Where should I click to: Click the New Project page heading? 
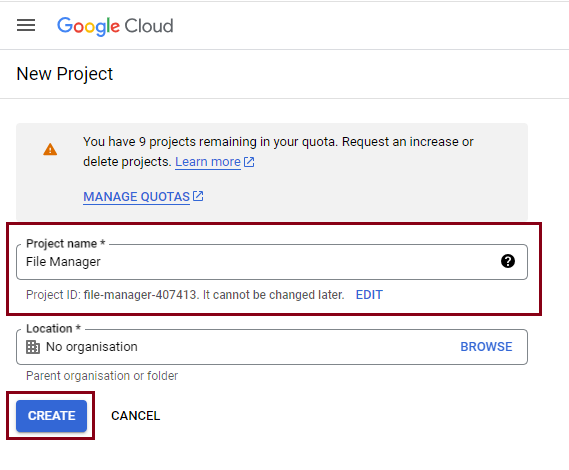[x=65, y=74]
